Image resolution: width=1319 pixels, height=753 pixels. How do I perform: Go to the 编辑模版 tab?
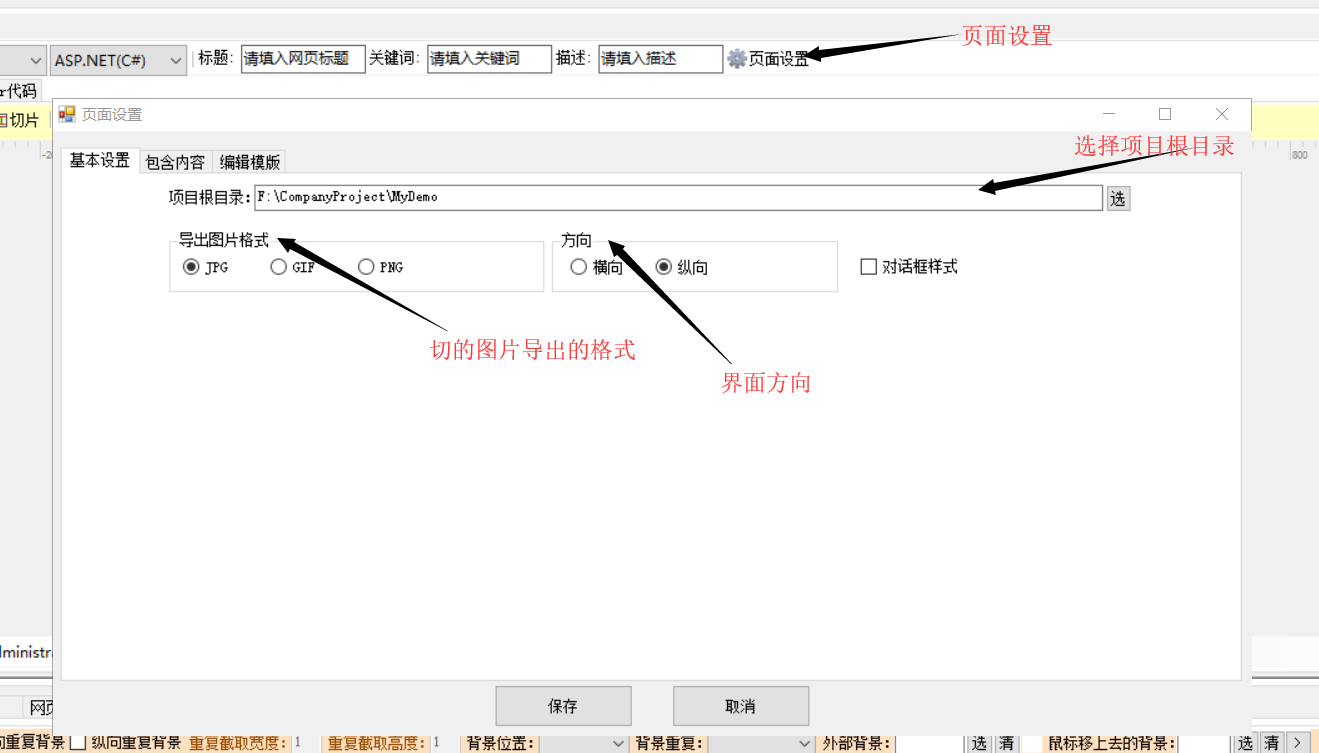(250, 162)
